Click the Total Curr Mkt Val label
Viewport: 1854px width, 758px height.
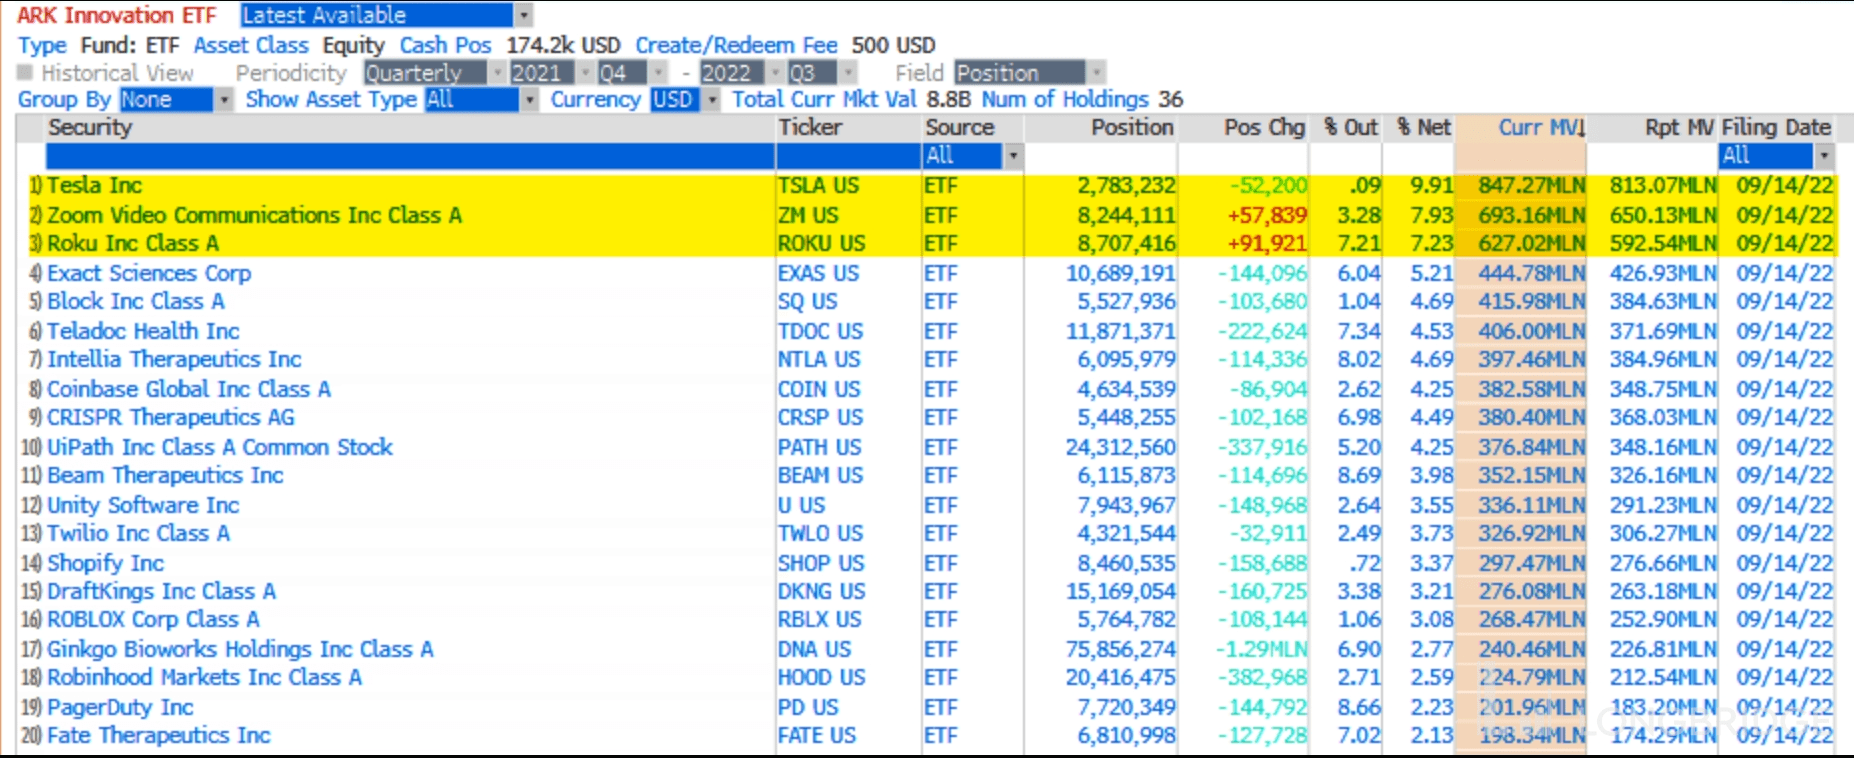(824, 100)
